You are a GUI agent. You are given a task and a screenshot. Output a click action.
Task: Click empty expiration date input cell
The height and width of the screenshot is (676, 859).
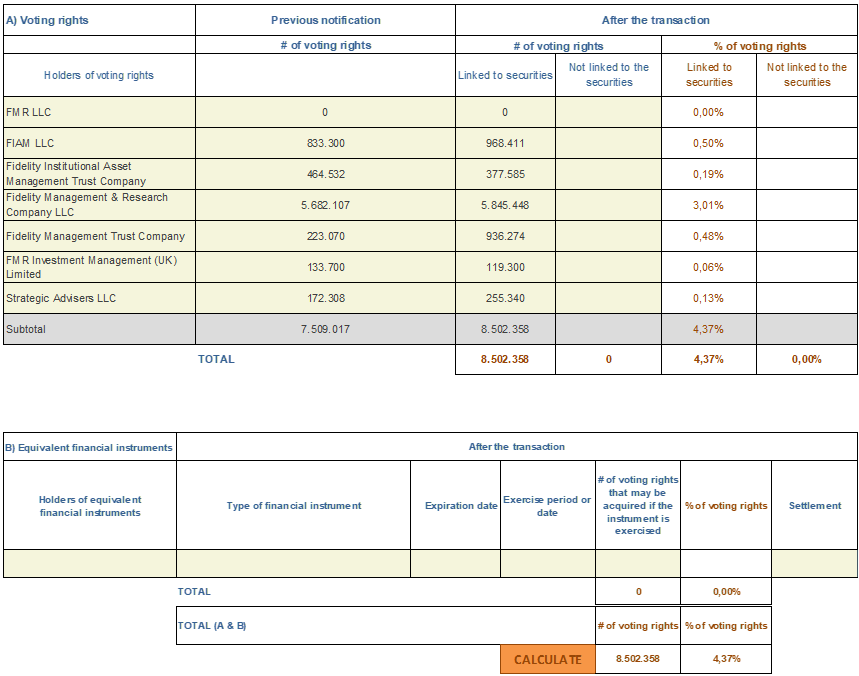tap(456, 563)
